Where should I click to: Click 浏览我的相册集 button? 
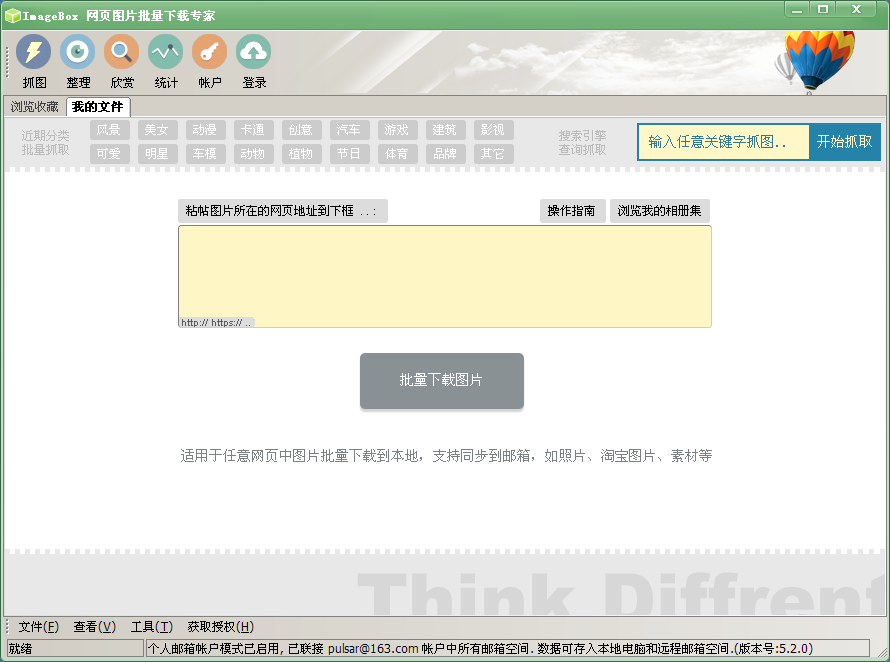click(x=660, y=211)
